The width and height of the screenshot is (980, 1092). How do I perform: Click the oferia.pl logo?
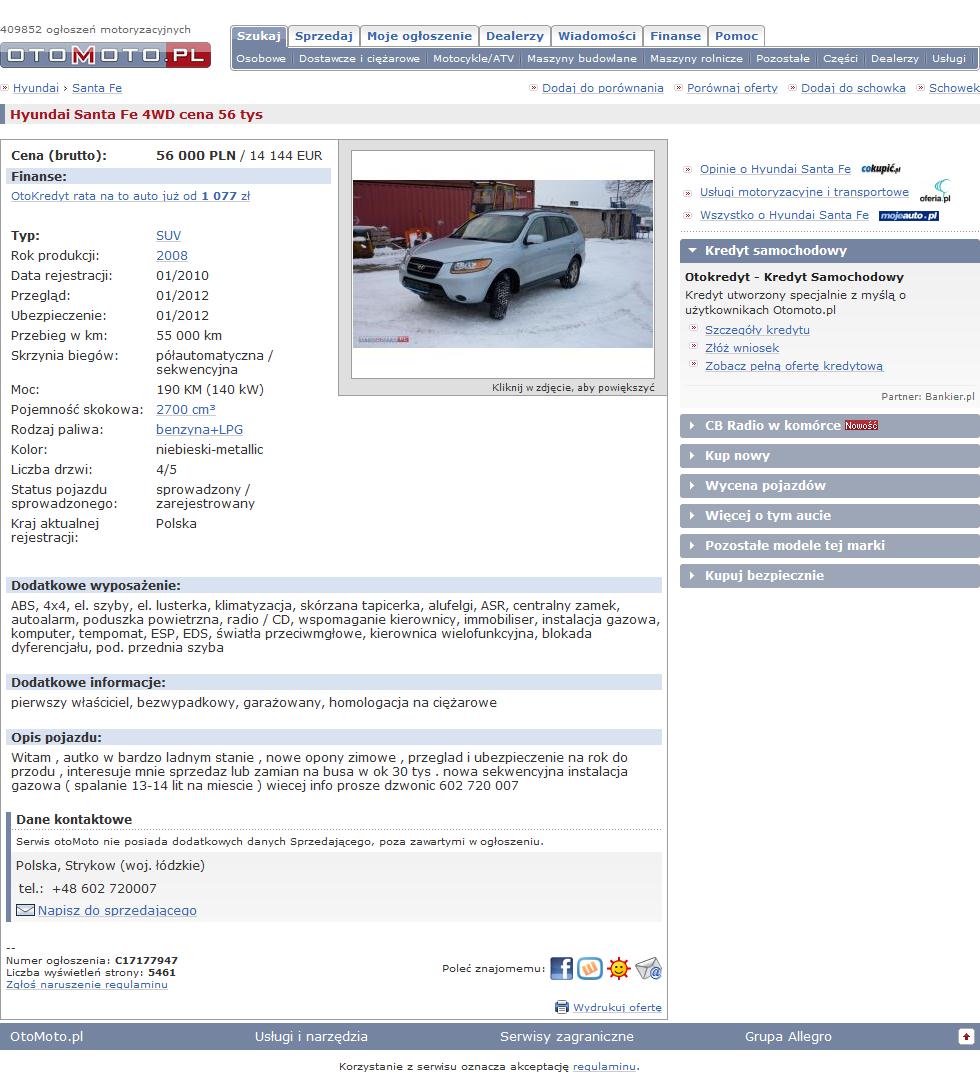(935, 191)
